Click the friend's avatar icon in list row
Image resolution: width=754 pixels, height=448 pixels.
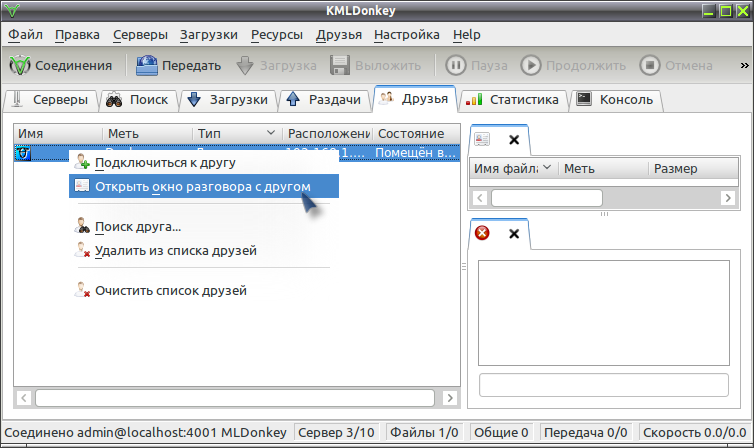click(x=23, y=153)
